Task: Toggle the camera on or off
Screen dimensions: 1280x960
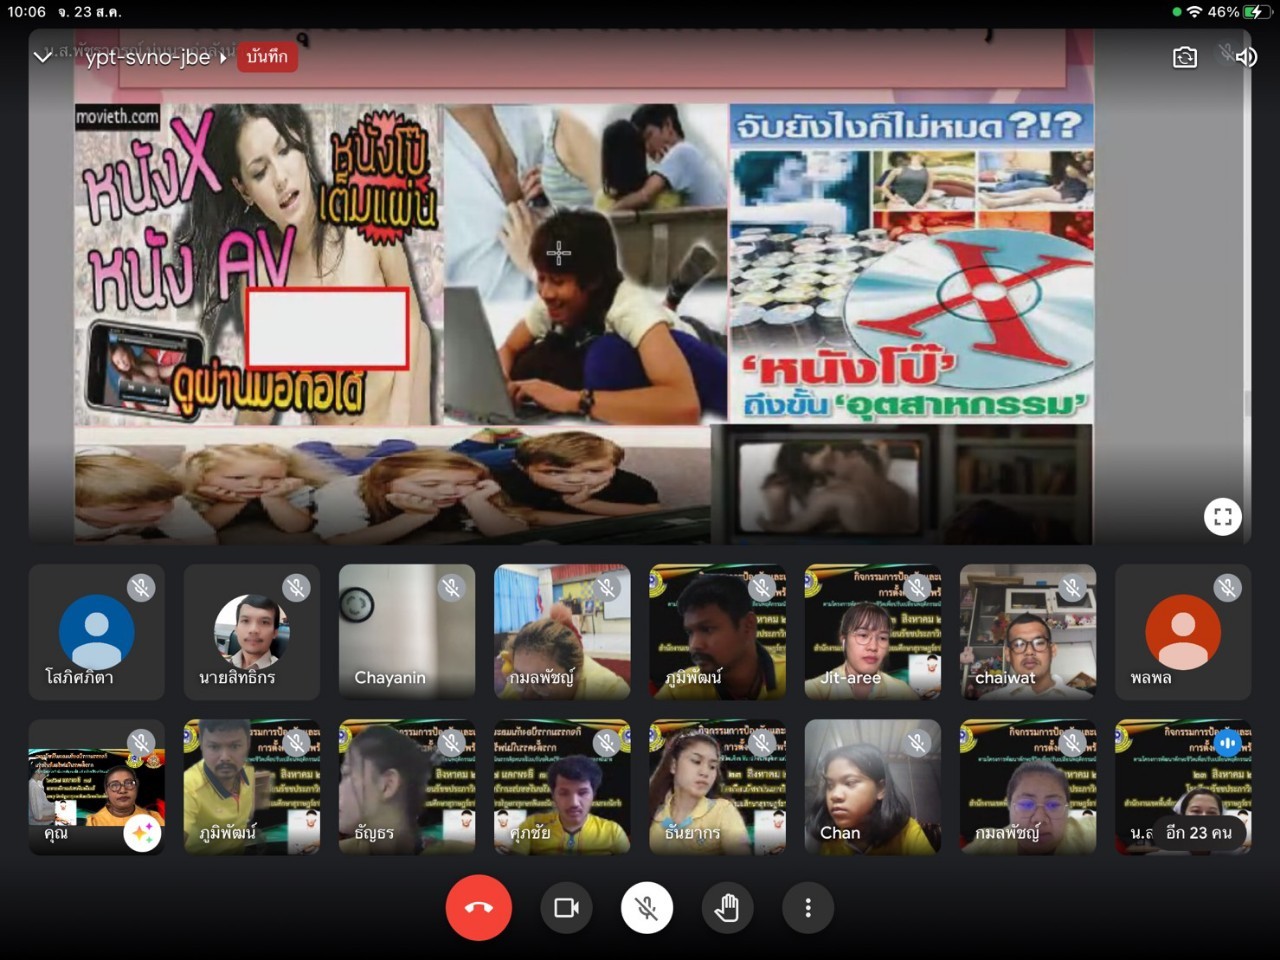Action: [566, 908]
